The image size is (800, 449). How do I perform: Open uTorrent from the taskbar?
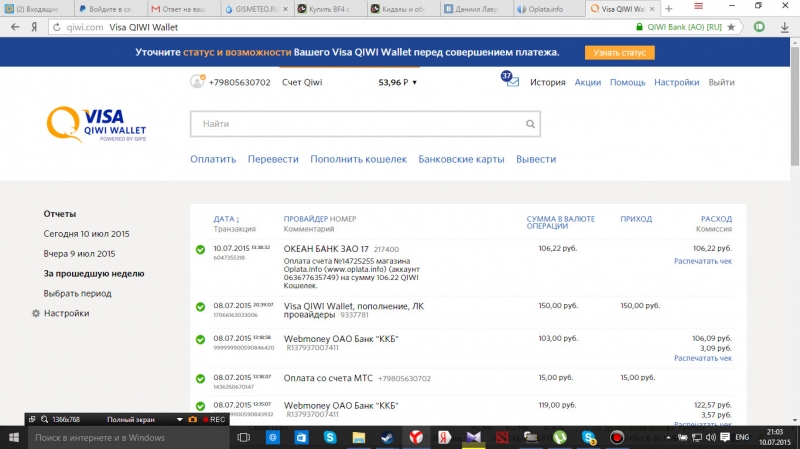click(x=560, y=438)
